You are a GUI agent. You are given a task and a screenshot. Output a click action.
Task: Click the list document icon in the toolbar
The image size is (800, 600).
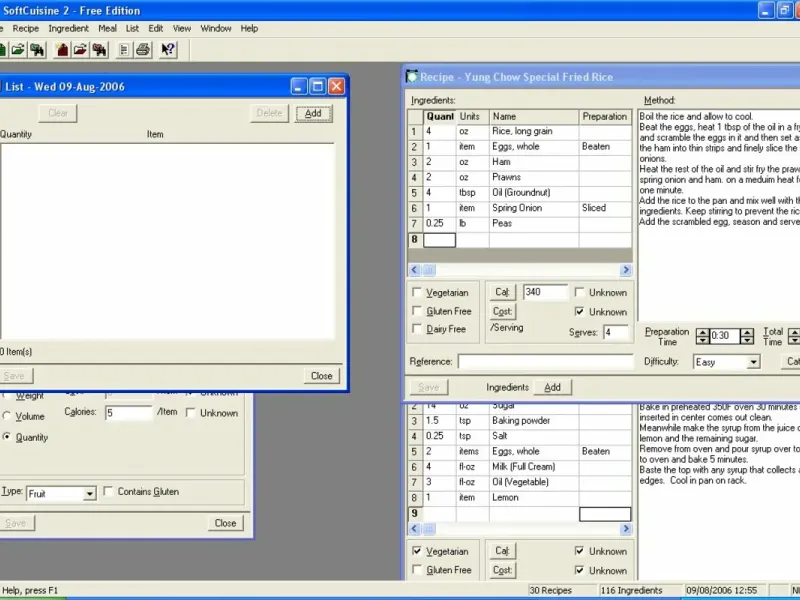125,49
